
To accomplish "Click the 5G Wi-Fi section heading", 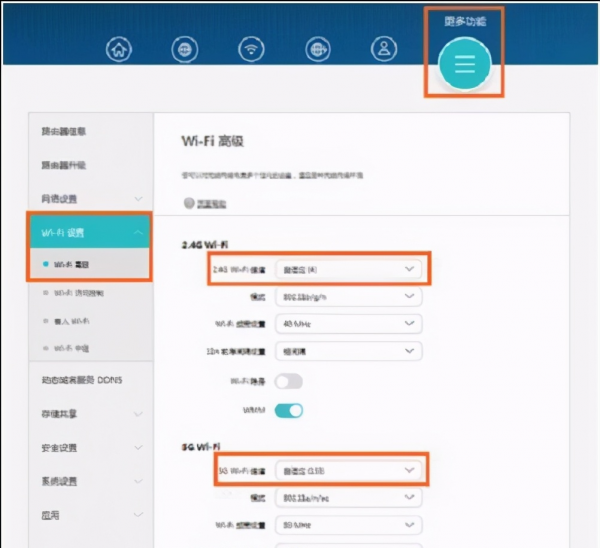I will (x=201, y=447).
